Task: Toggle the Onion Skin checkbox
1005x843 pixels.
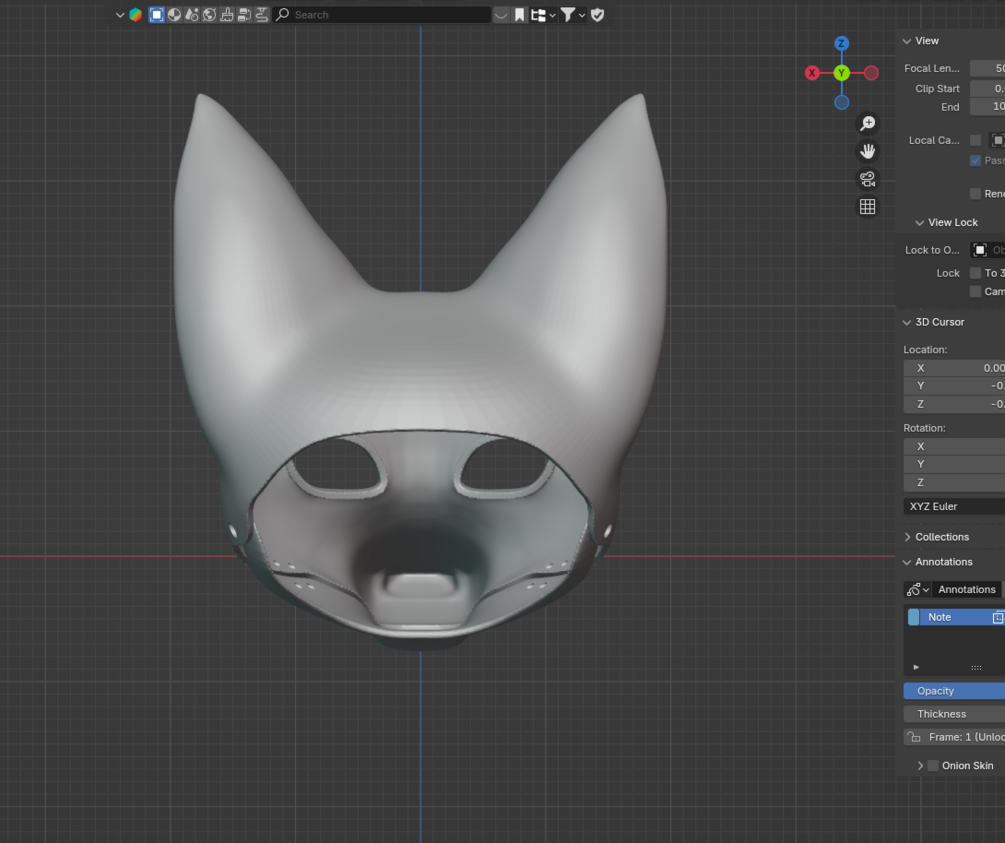Action: pos(933,766)
